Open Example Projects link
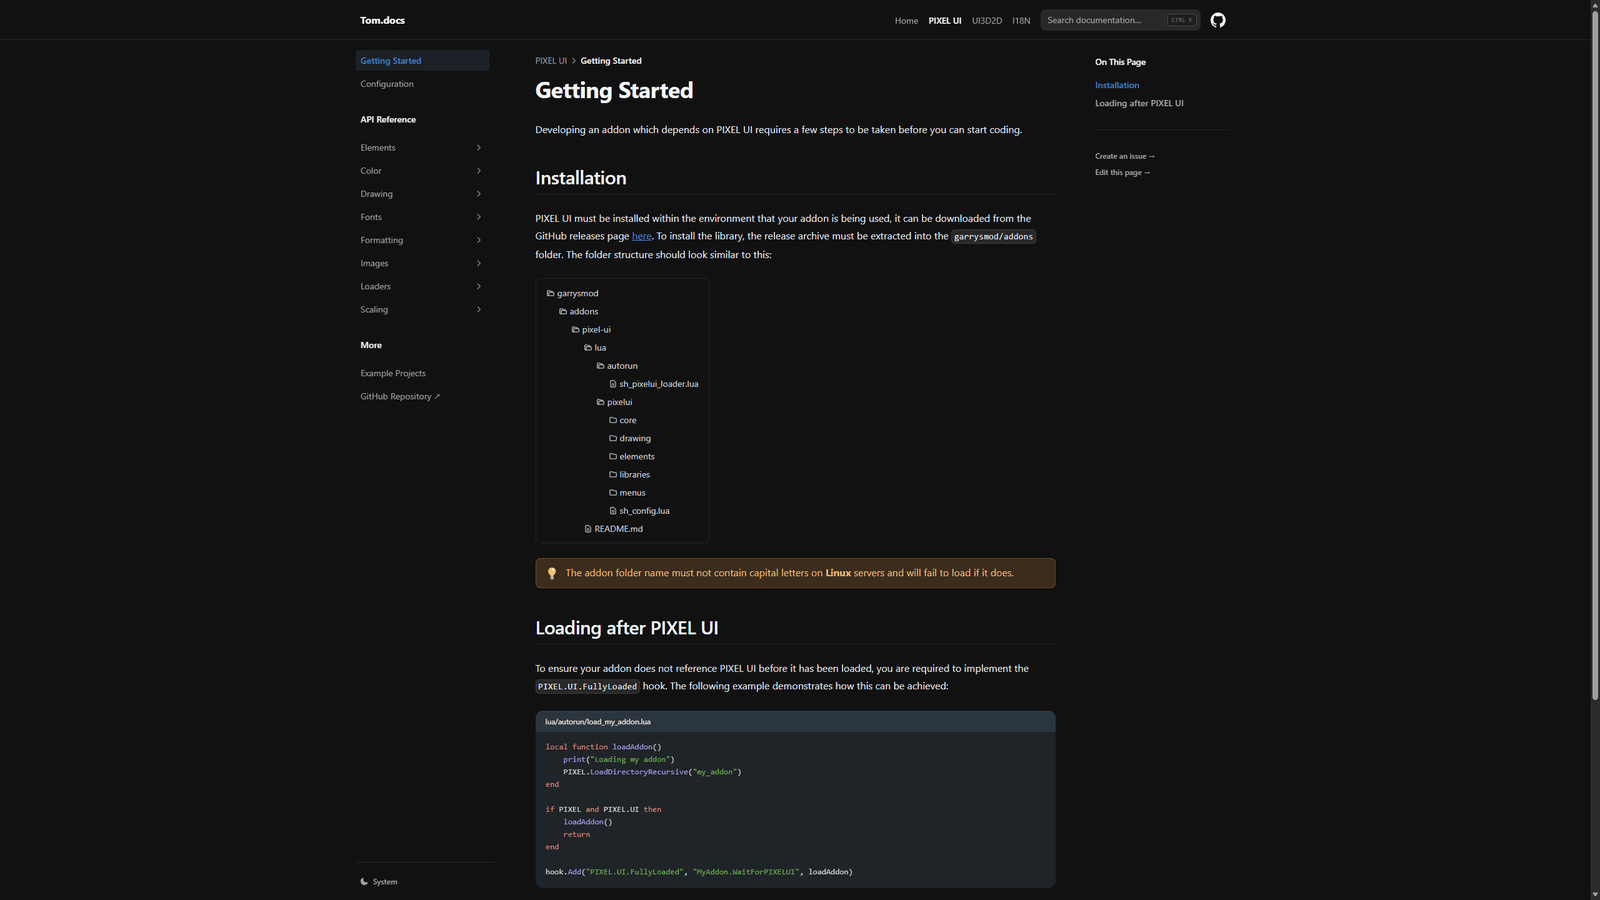 [393, 373]
